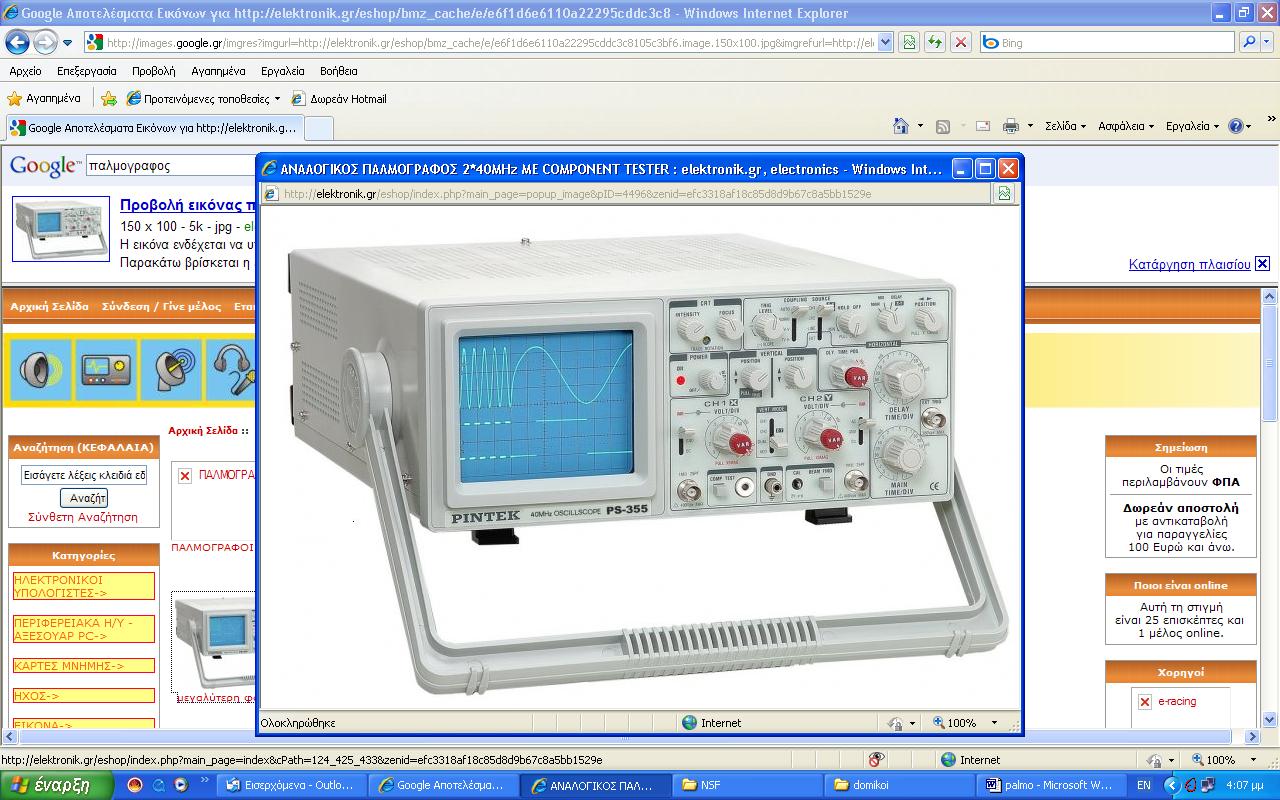Go to Αρχική Σελίδα in orange navigation bar

tap(50, 307)
